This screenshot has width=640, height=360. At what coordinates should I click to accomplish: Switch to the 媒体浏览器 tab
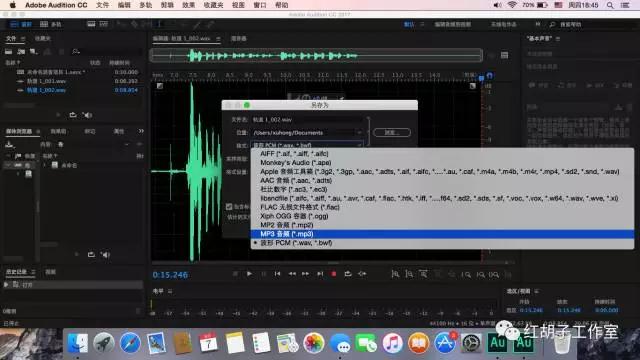coord(19,131)
